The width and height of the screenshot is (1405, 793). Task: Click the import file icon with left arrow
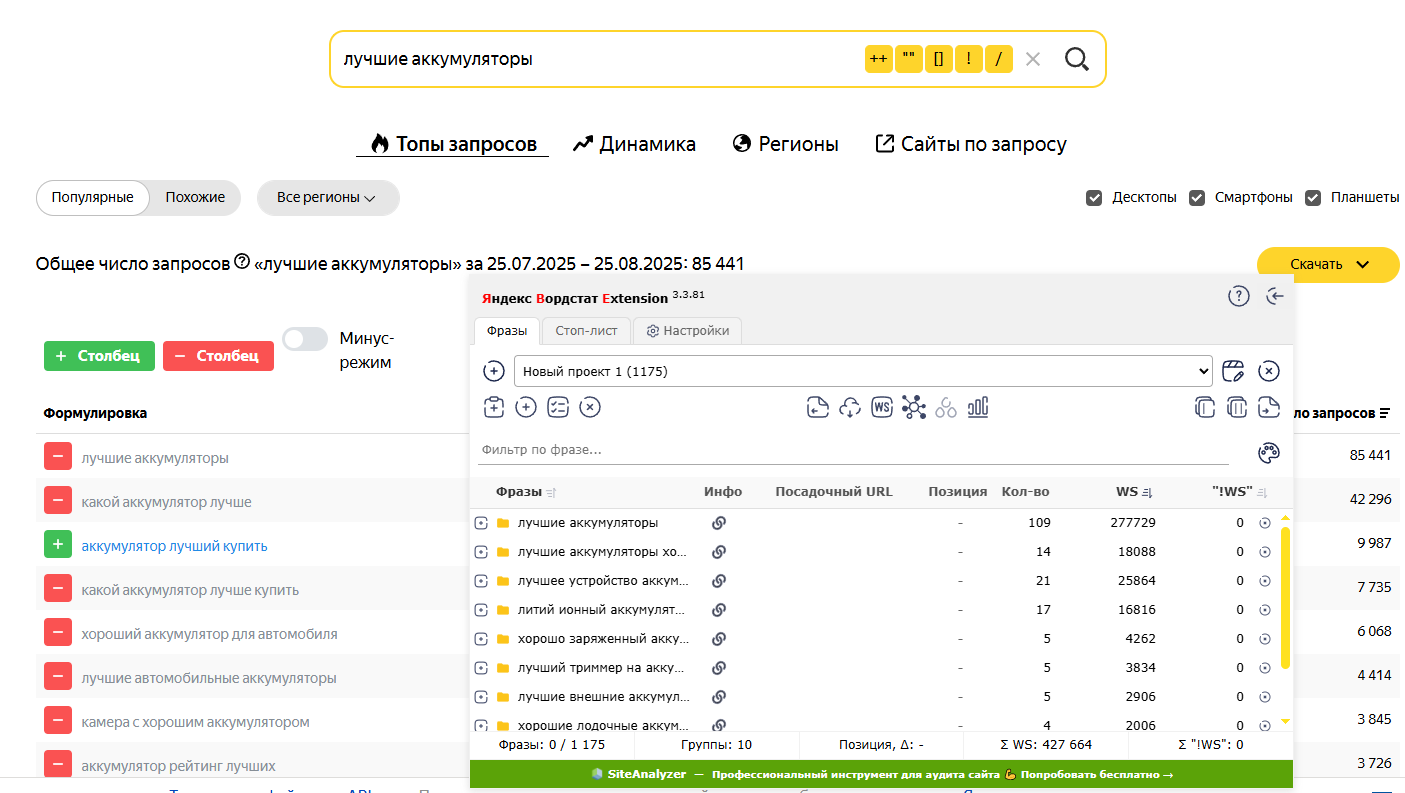[x=818, y=407]
